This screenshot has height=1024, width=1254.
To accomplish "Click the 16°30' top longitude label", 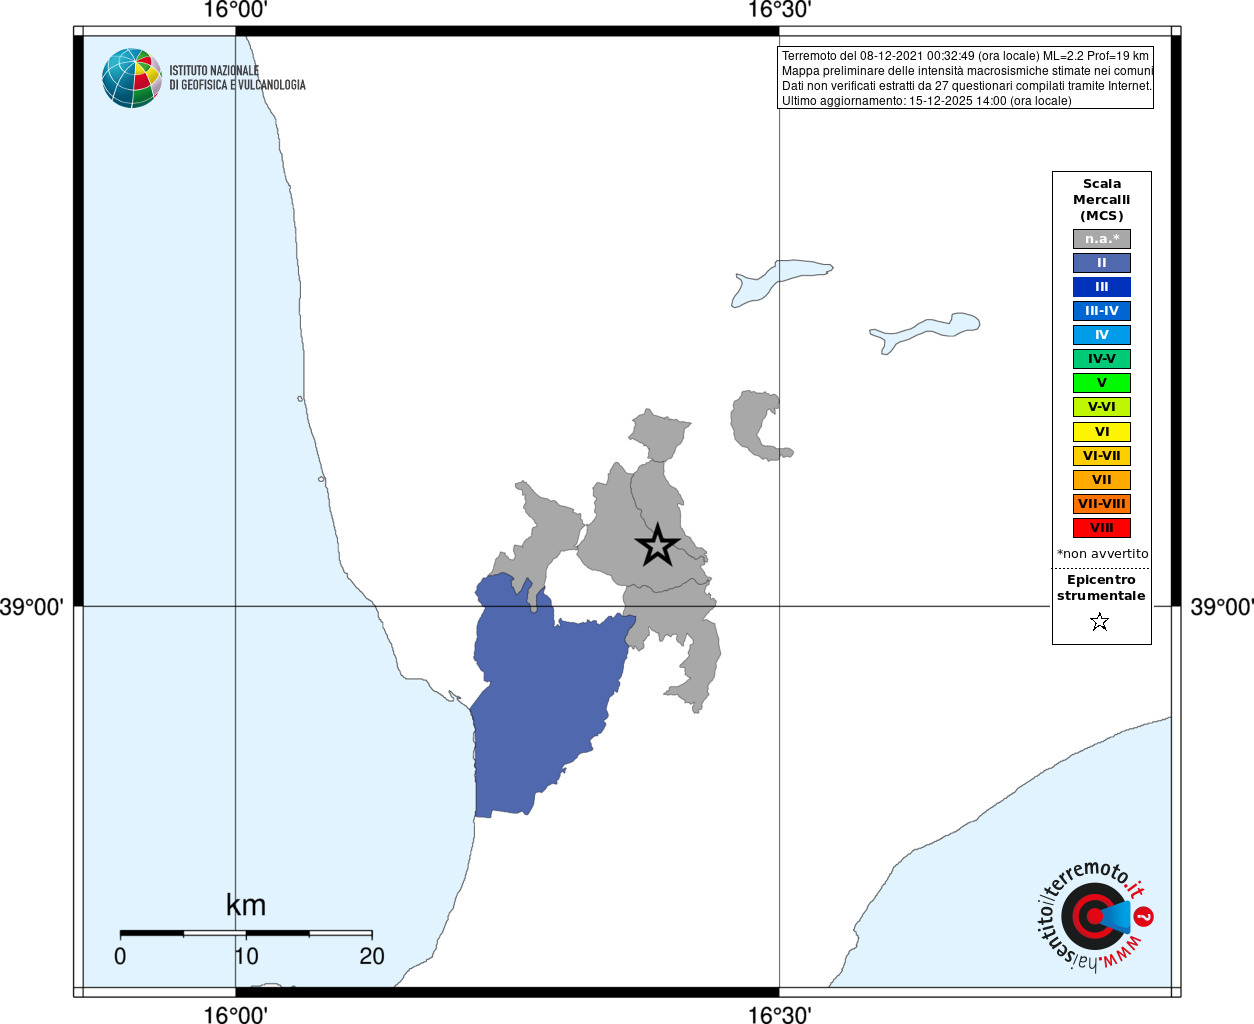I will [x=780, y=10].
